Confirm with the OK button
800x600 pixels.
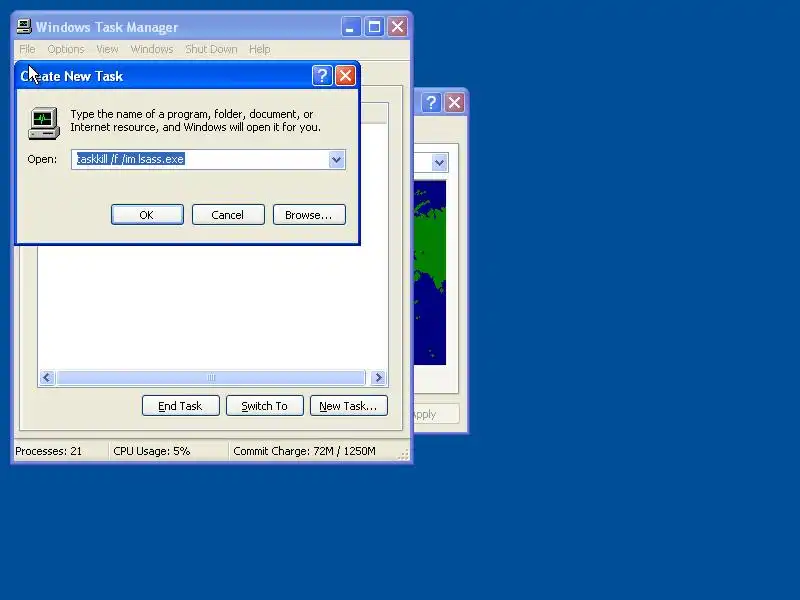point(147,215)
